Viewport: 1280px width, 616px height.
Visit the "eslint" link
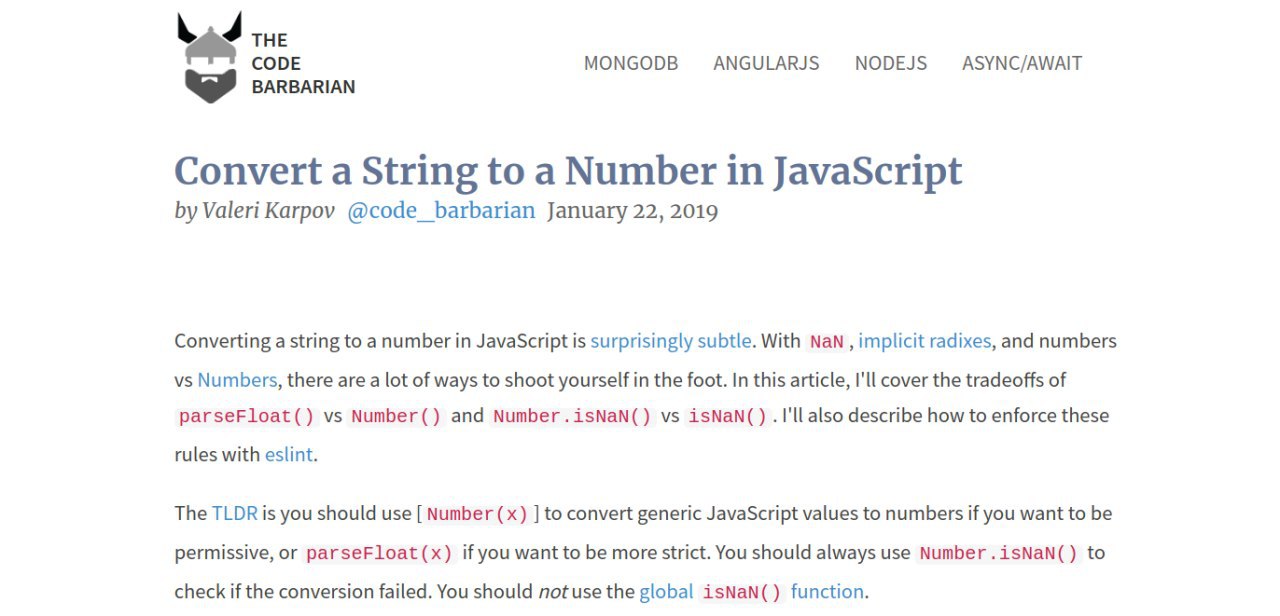click(x=290, y=454)
